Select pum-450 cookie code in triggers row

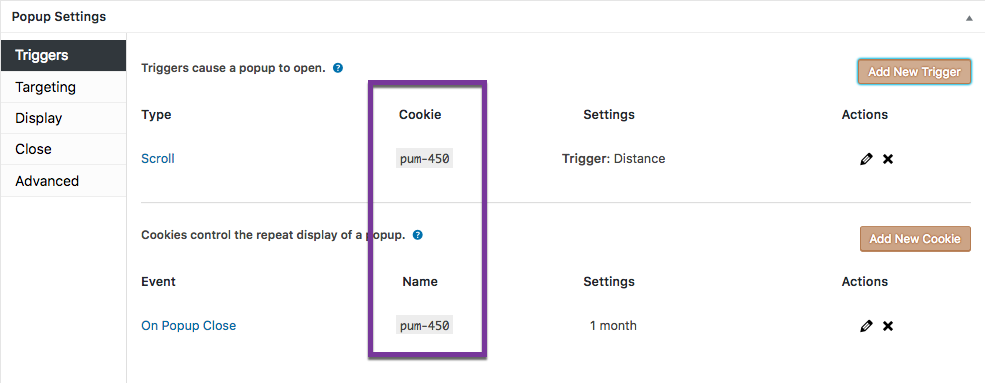click(425, 159)
